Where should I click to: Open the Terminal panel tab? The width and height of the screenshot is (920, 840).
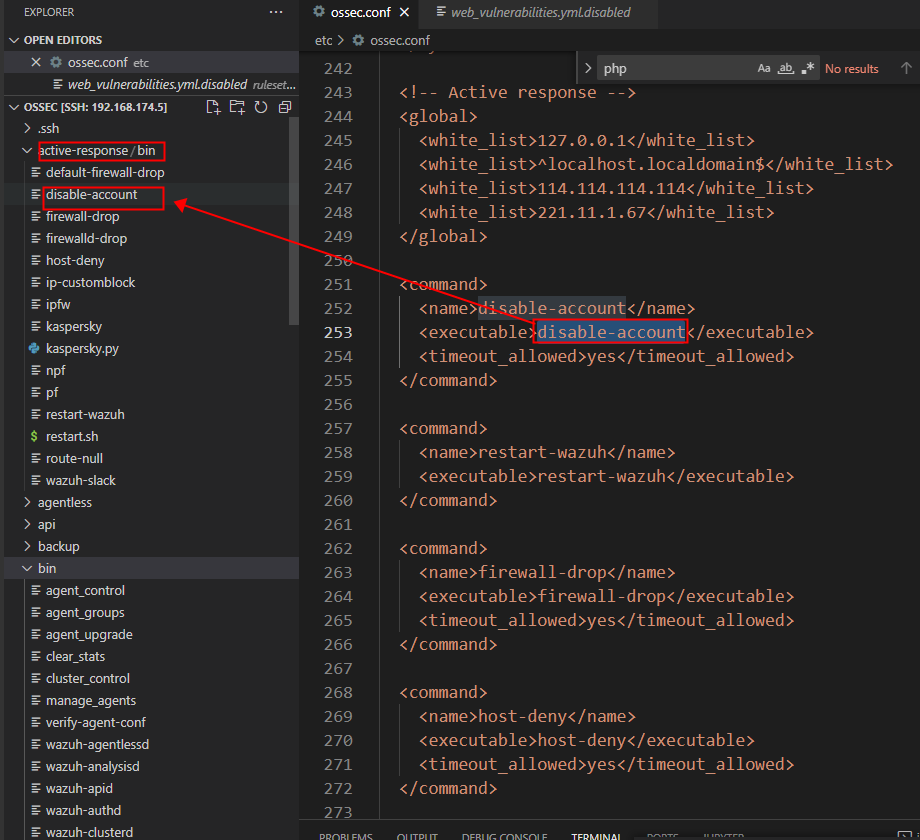pyautogui.click(x=596, y=835)
